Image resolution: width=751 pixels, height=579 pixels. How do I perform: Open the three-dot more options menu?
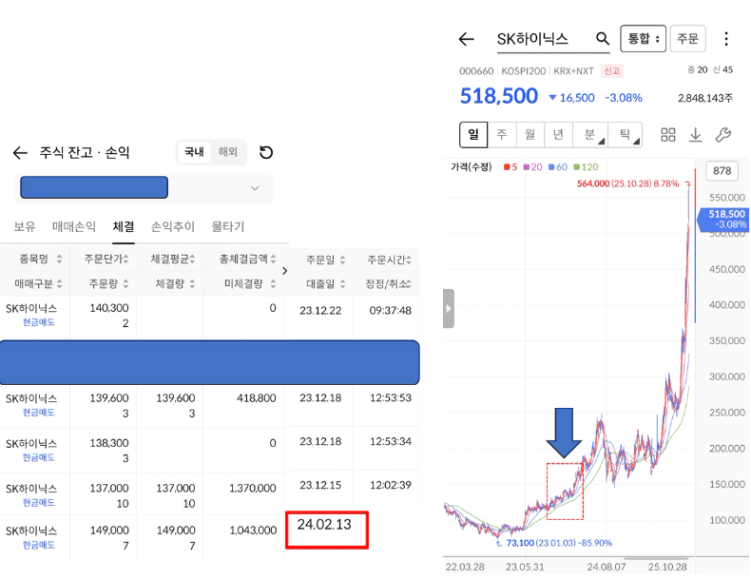[x=725, y=39]
